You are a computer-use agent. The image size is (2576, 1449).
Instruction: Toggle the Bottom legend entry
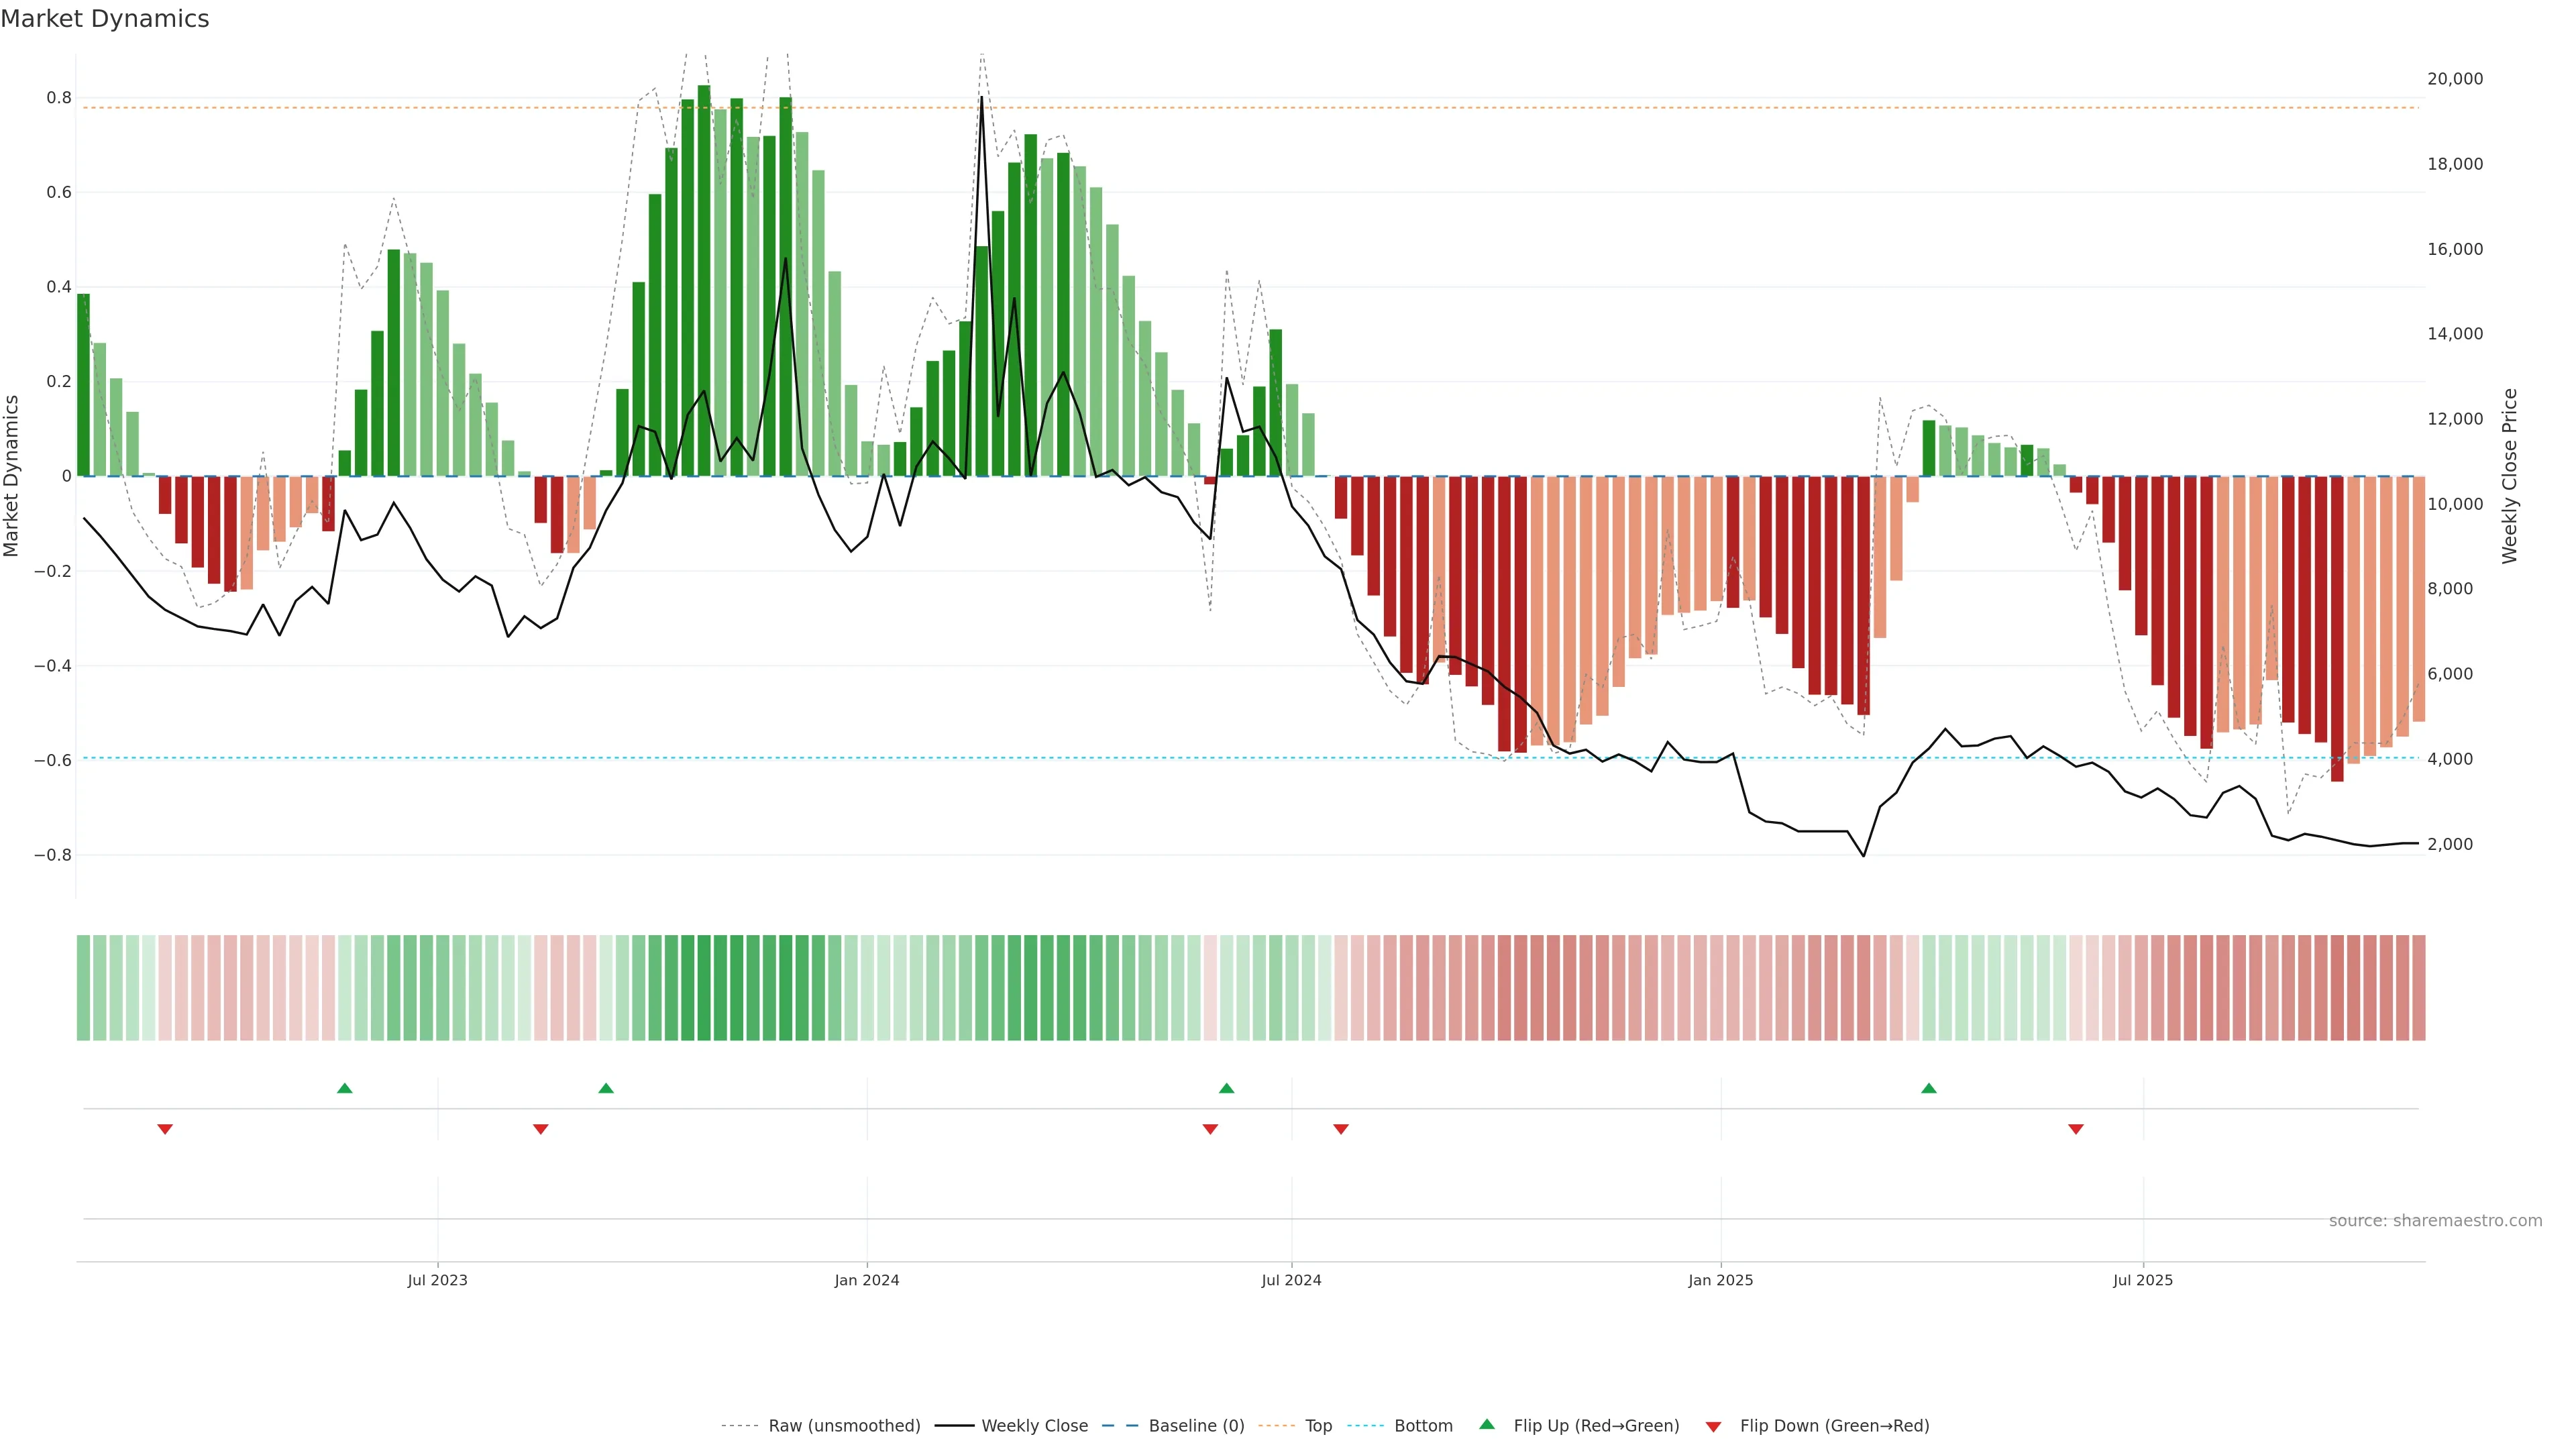click(x=1423, y=1426)
